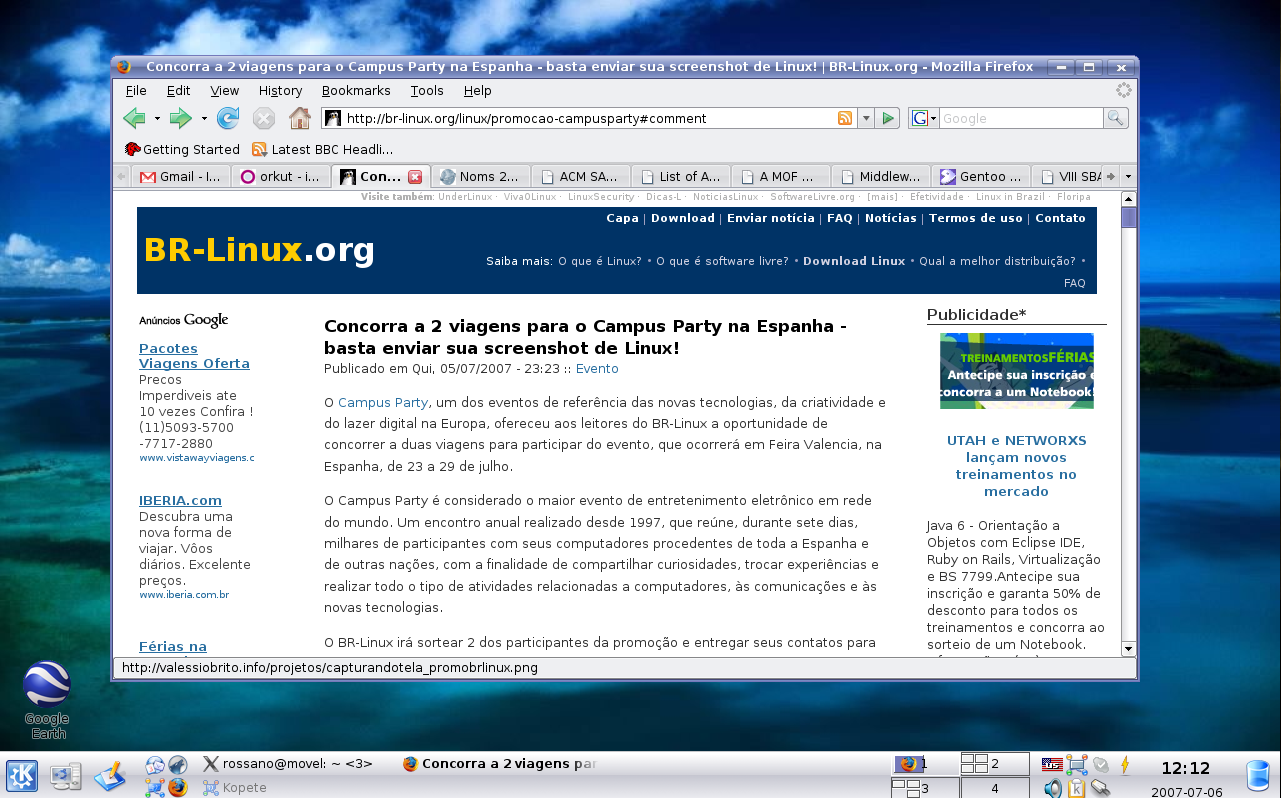Click the pencil-and-paper icon in the panel
The width and height of the screenshot is (1281, 798).
click(109, 776)
